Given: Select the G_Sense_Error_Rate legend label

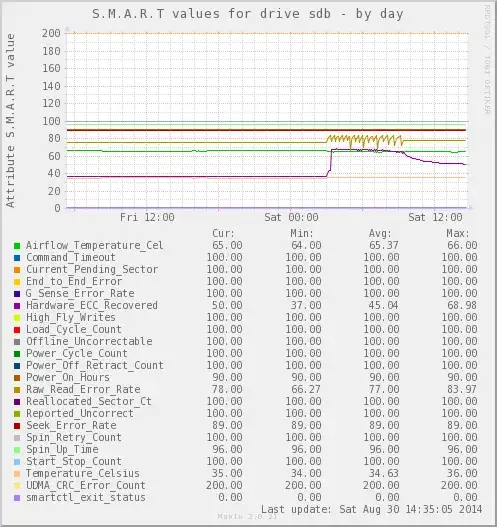Looking at the screenshot, I should pyautogui.click(x=80, y=293).
